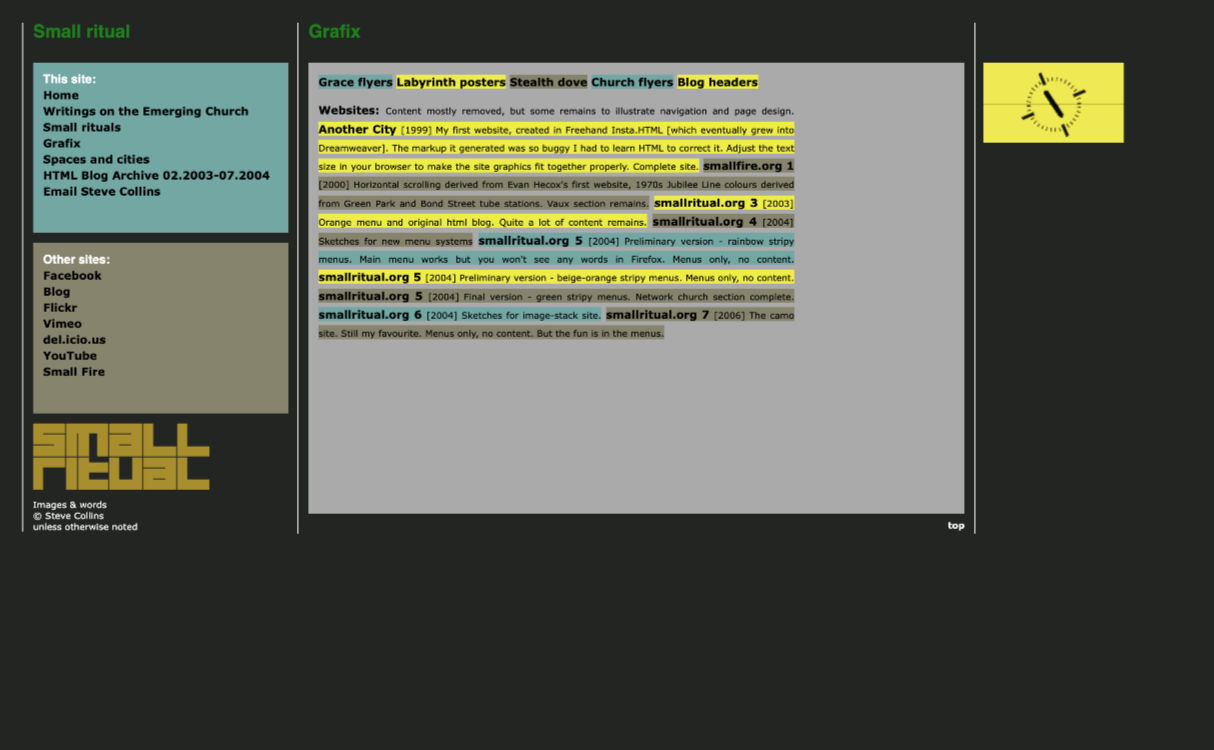Visit the YouTube link
This screenshot has width=1214, height=750.
[x=70, y=356]
